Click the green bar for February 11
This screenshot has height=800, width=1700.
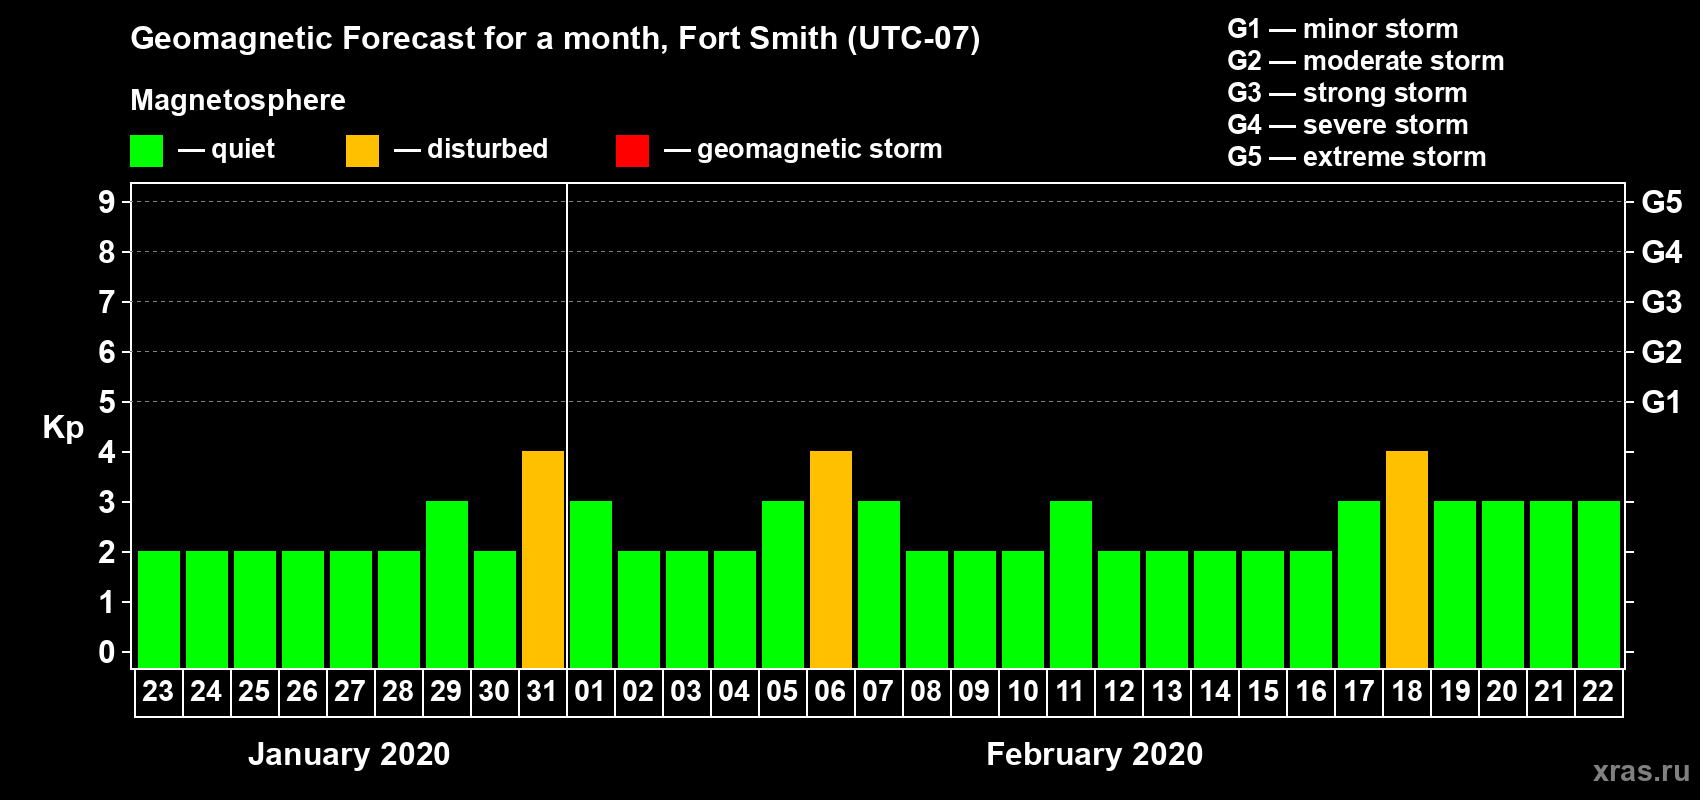[1071, 585]
